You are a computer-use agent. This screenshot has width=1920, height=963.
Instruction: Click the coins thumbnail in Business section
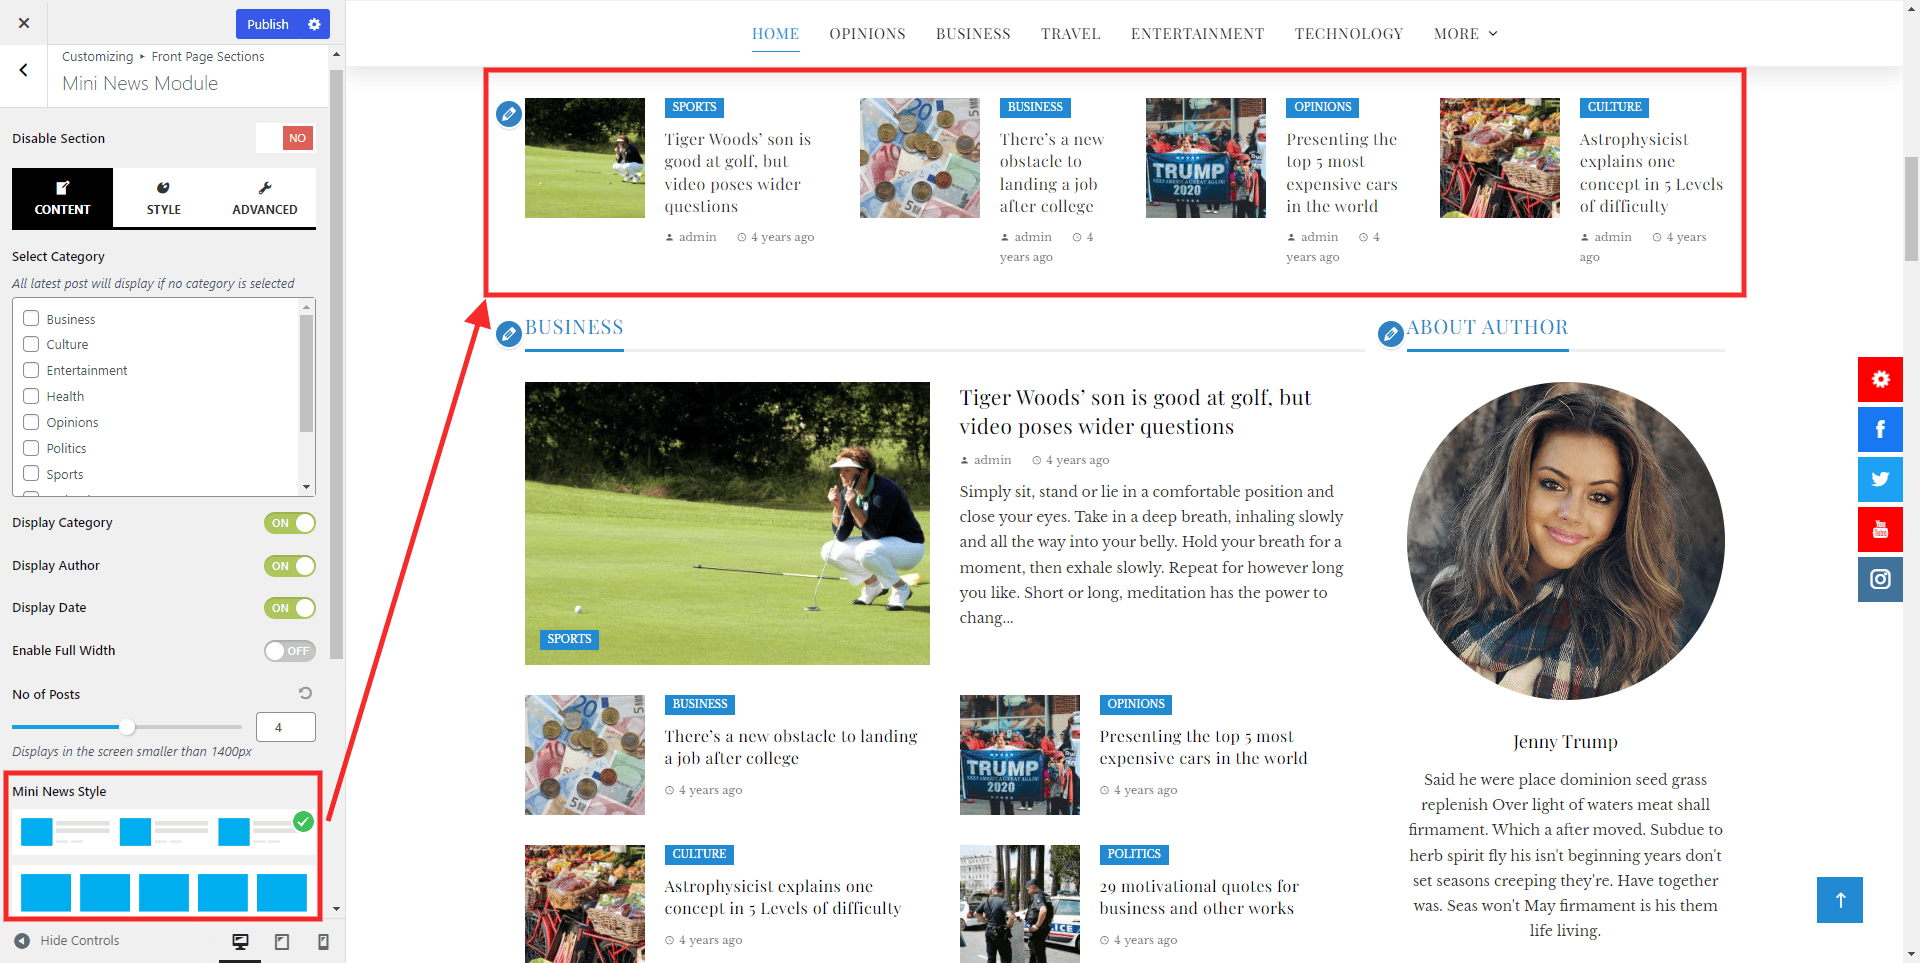point(585,755)
